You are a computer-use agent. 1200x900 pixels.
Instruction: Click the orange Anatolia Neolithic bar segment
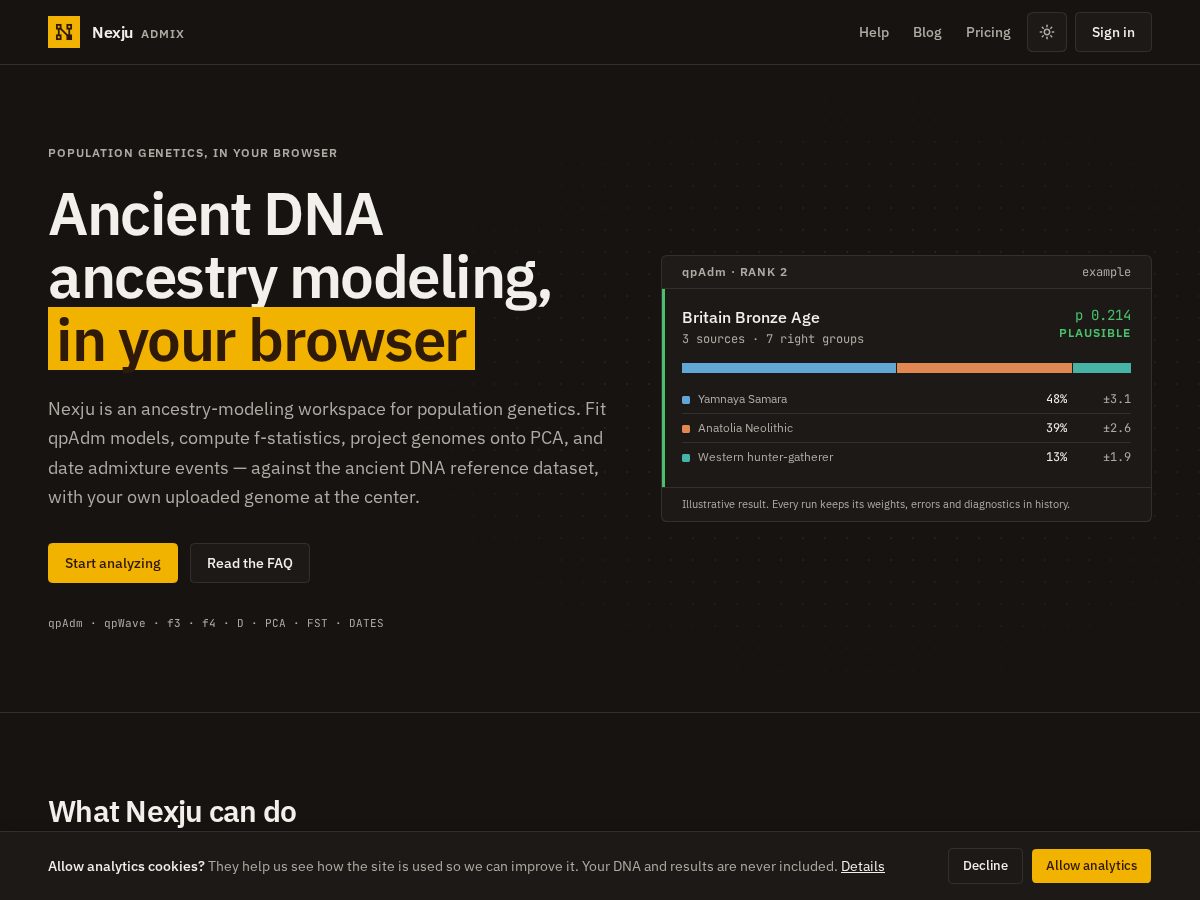click(985, 368)
